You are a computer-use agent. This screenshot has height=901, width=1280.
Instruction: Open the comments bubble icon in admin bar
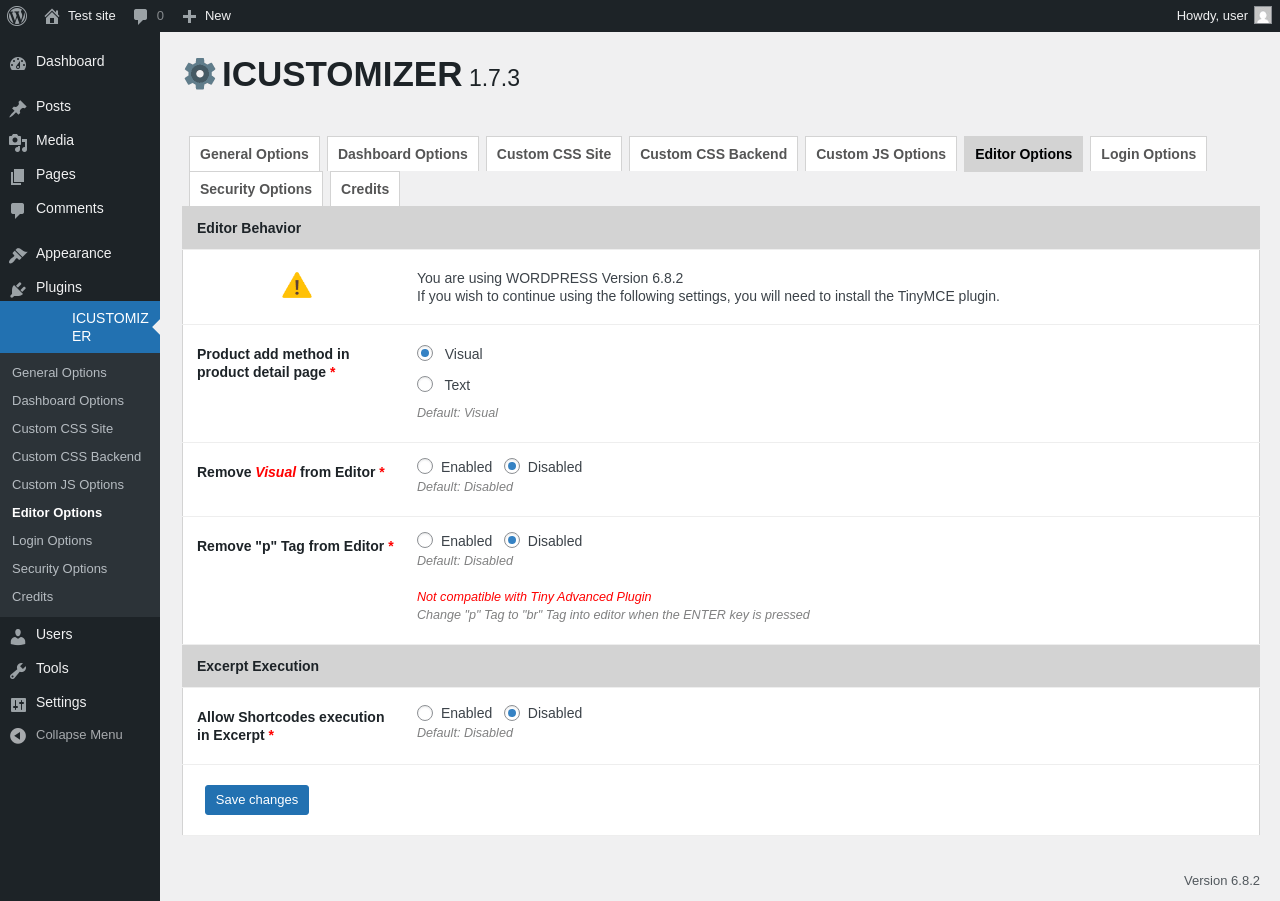141,16
